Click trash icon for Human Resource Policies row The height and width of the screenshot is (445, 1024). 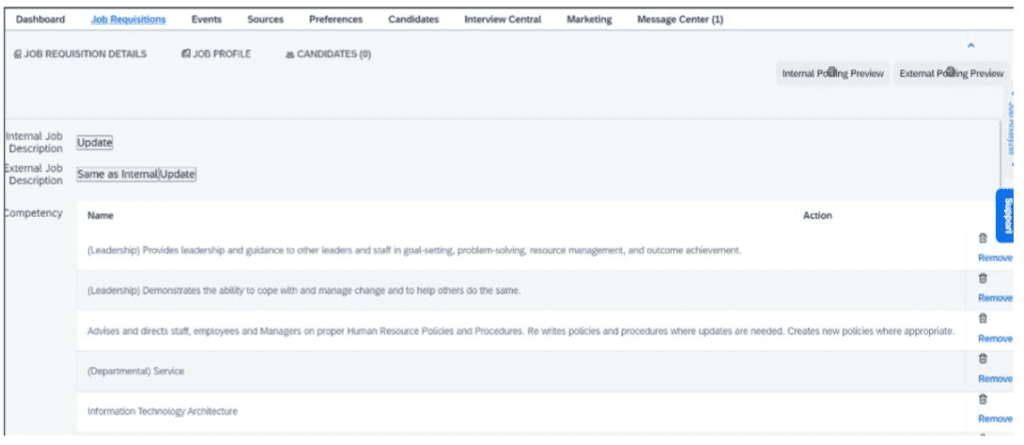[x=982, y=319]
